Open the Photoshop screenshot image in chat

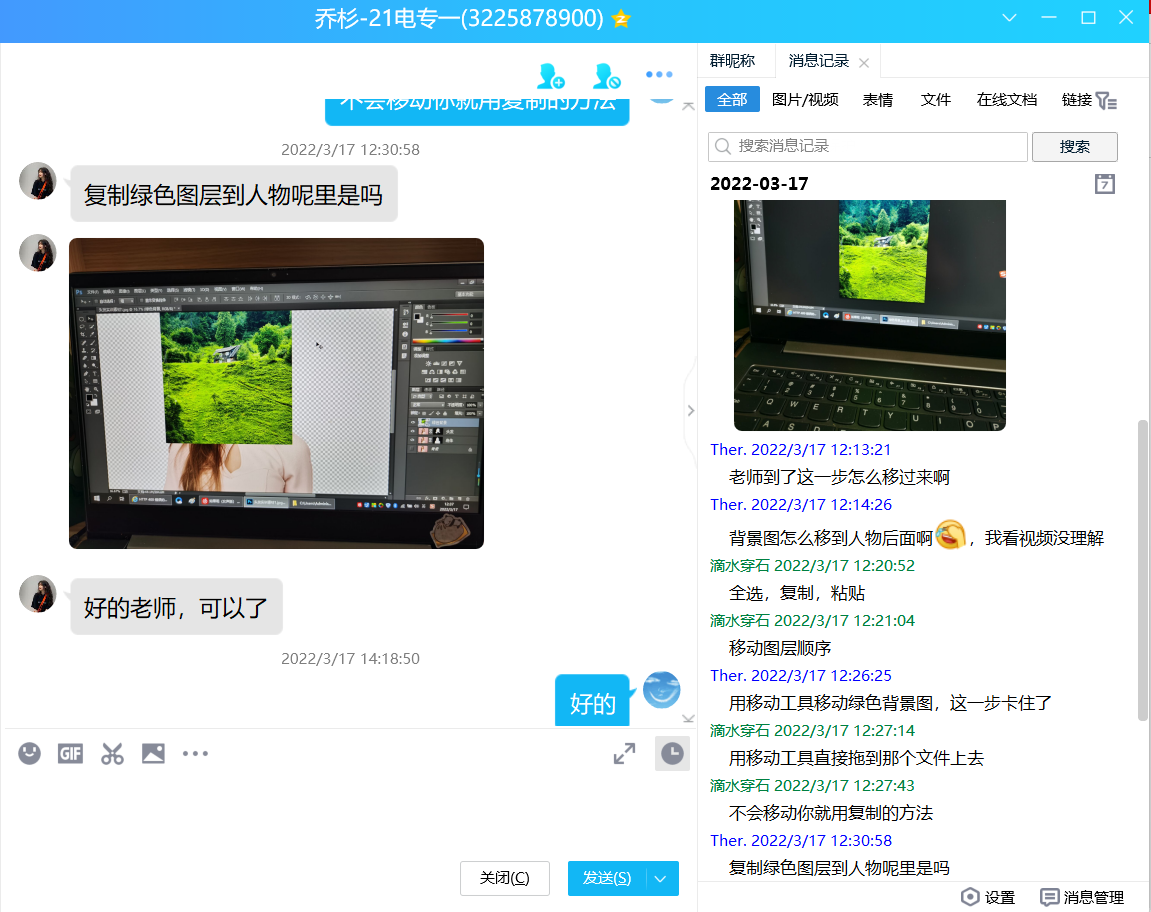276,393
